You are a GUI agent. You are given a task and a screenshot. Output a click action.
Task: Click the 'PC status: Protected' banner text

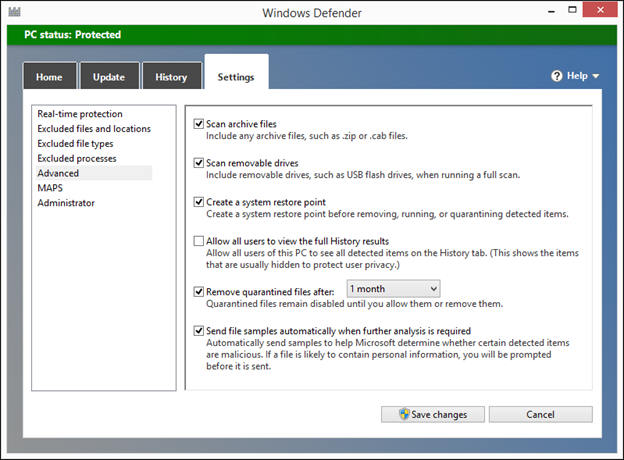tap(72, 35)
